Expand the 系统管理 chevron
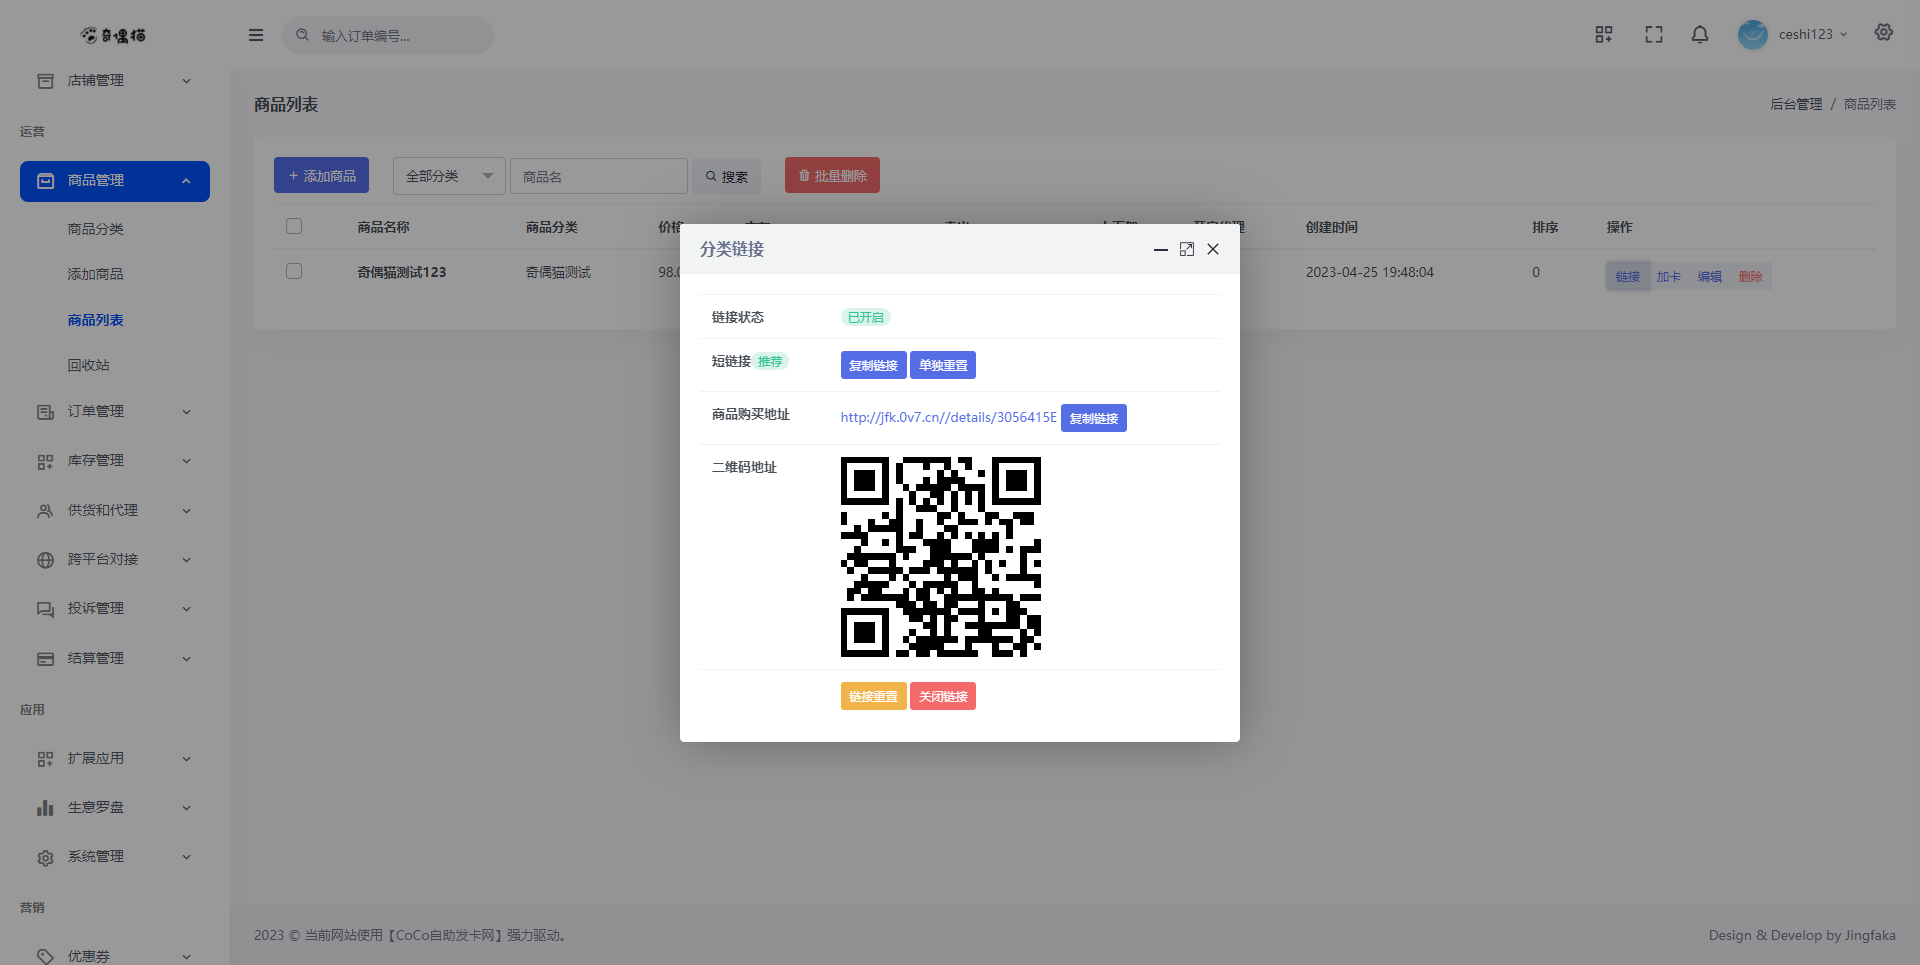1920x965 pixels. point(186,857)
